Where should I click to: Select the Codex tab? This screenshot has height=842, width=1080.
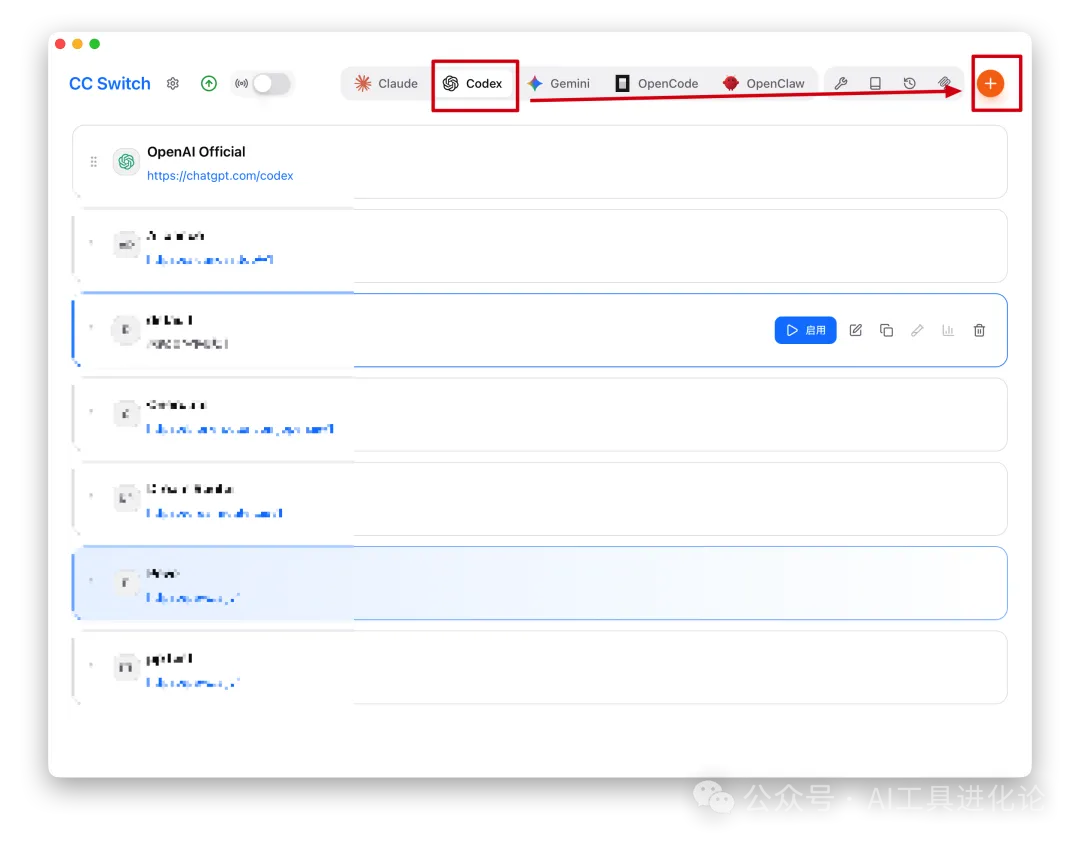(473, 83)
